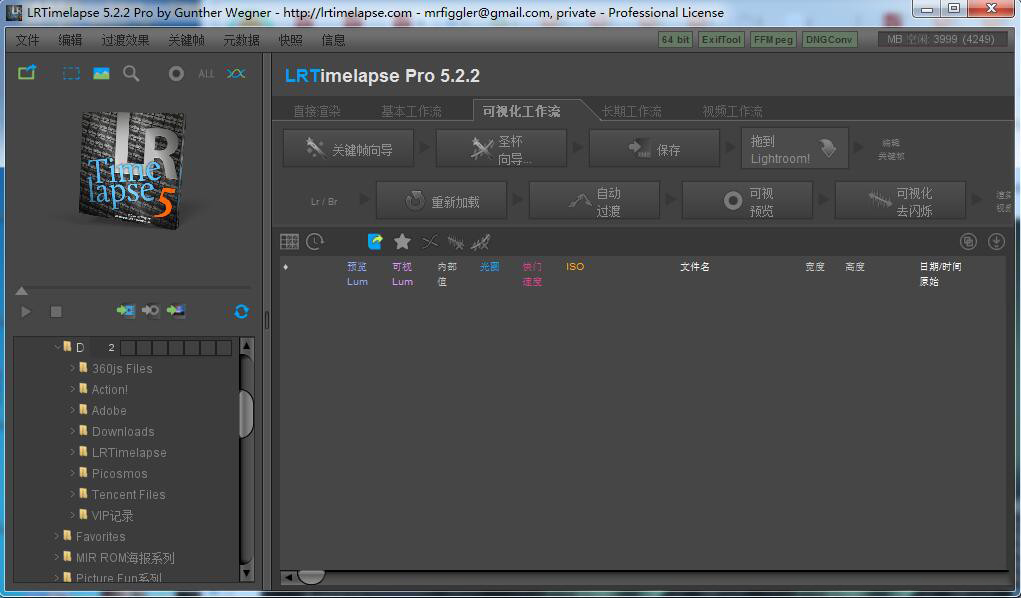Click the deflicker comb icon above table

coord(456,243)
